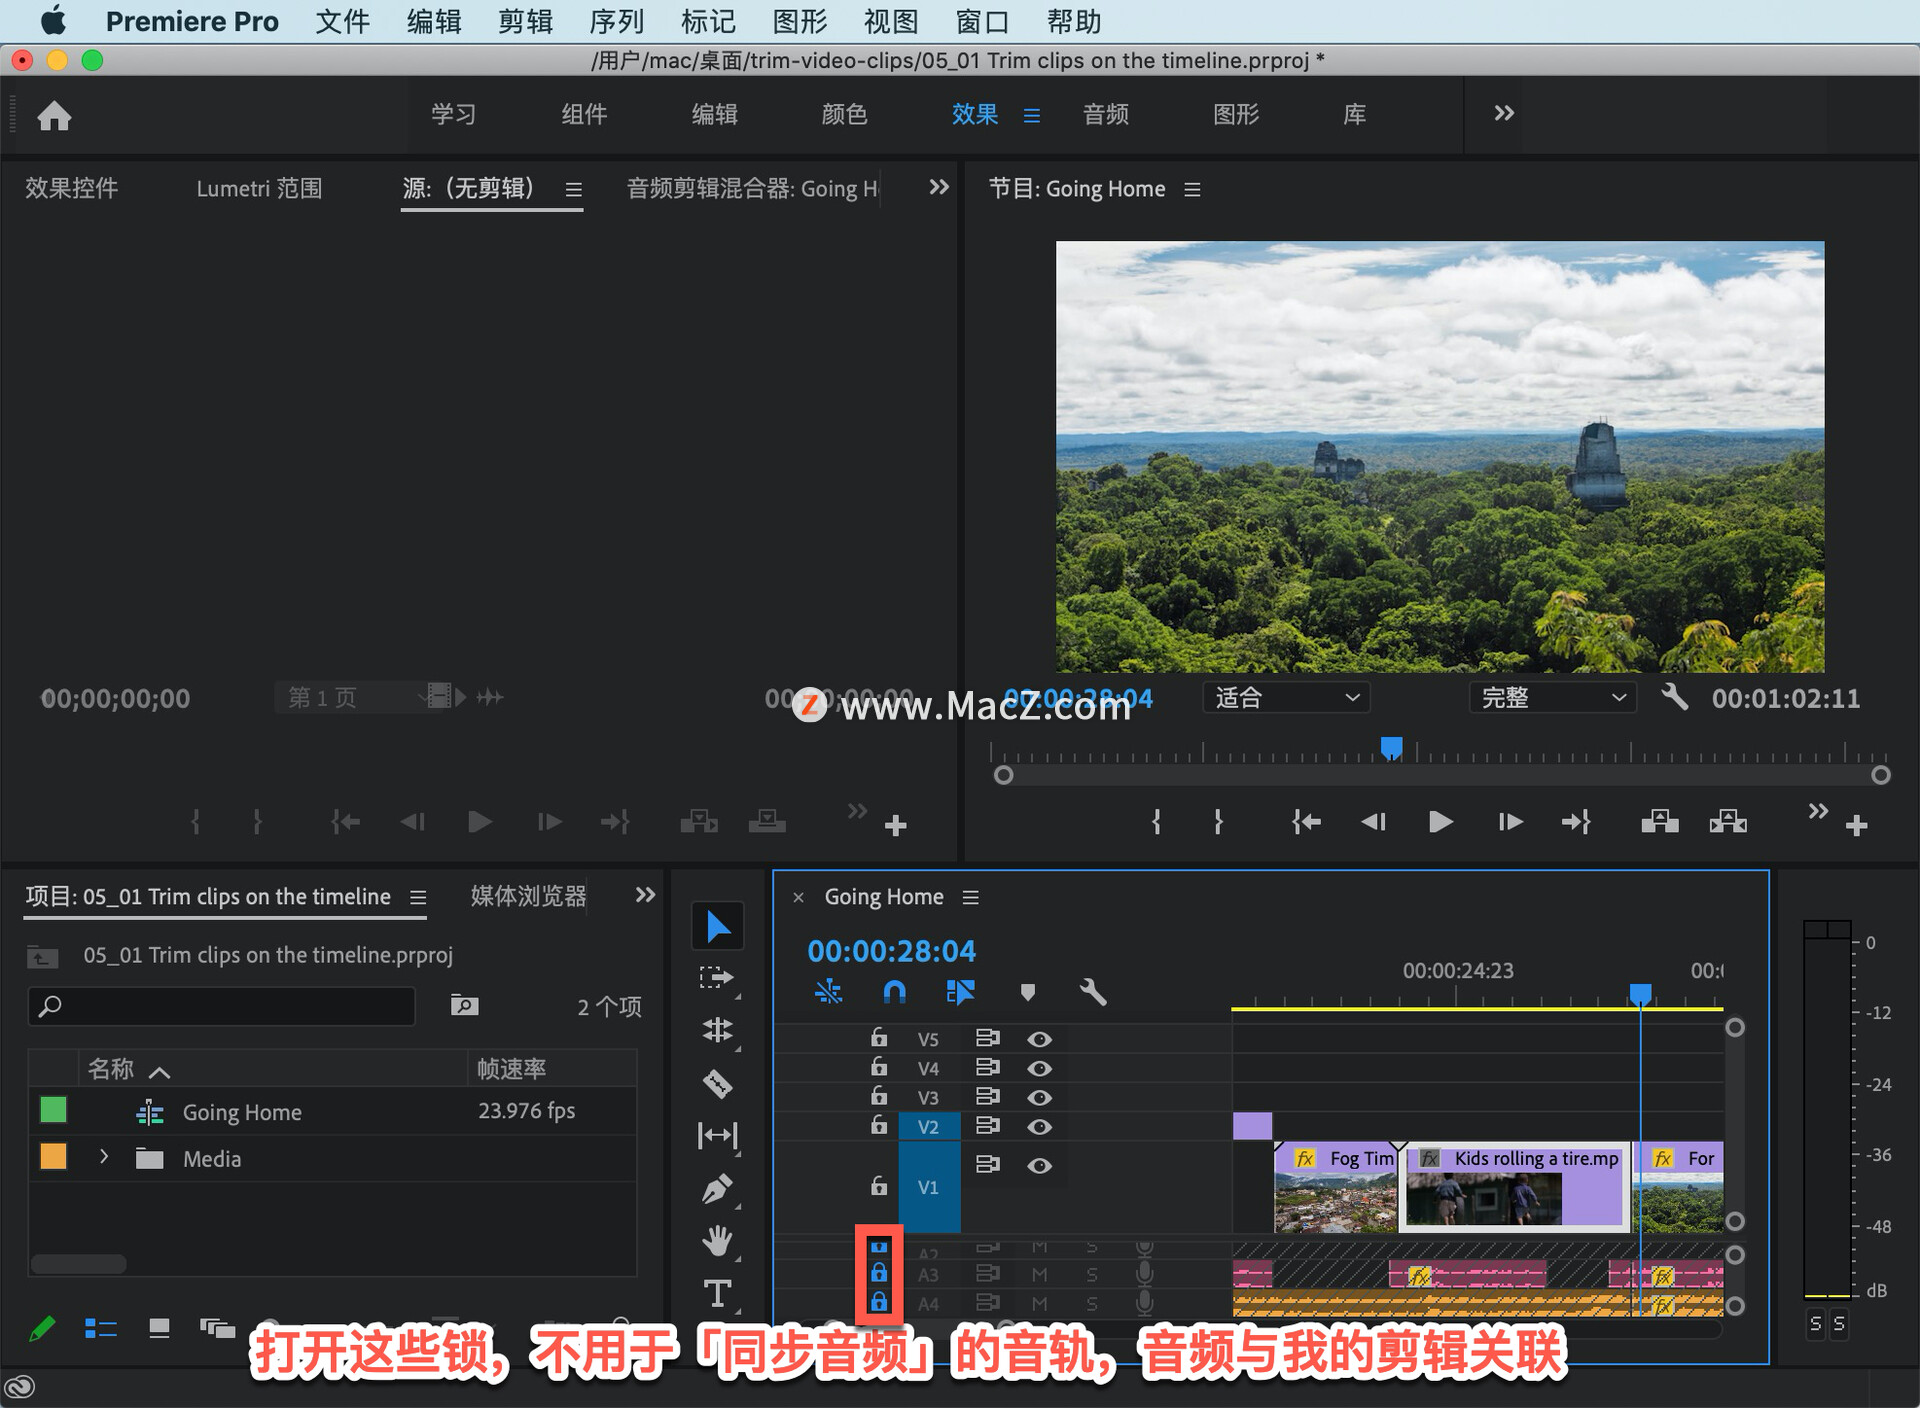Toggle Snap in timeline magnet icon
The height and width of the screenshot is (1408, 1920).
[894, 992]
